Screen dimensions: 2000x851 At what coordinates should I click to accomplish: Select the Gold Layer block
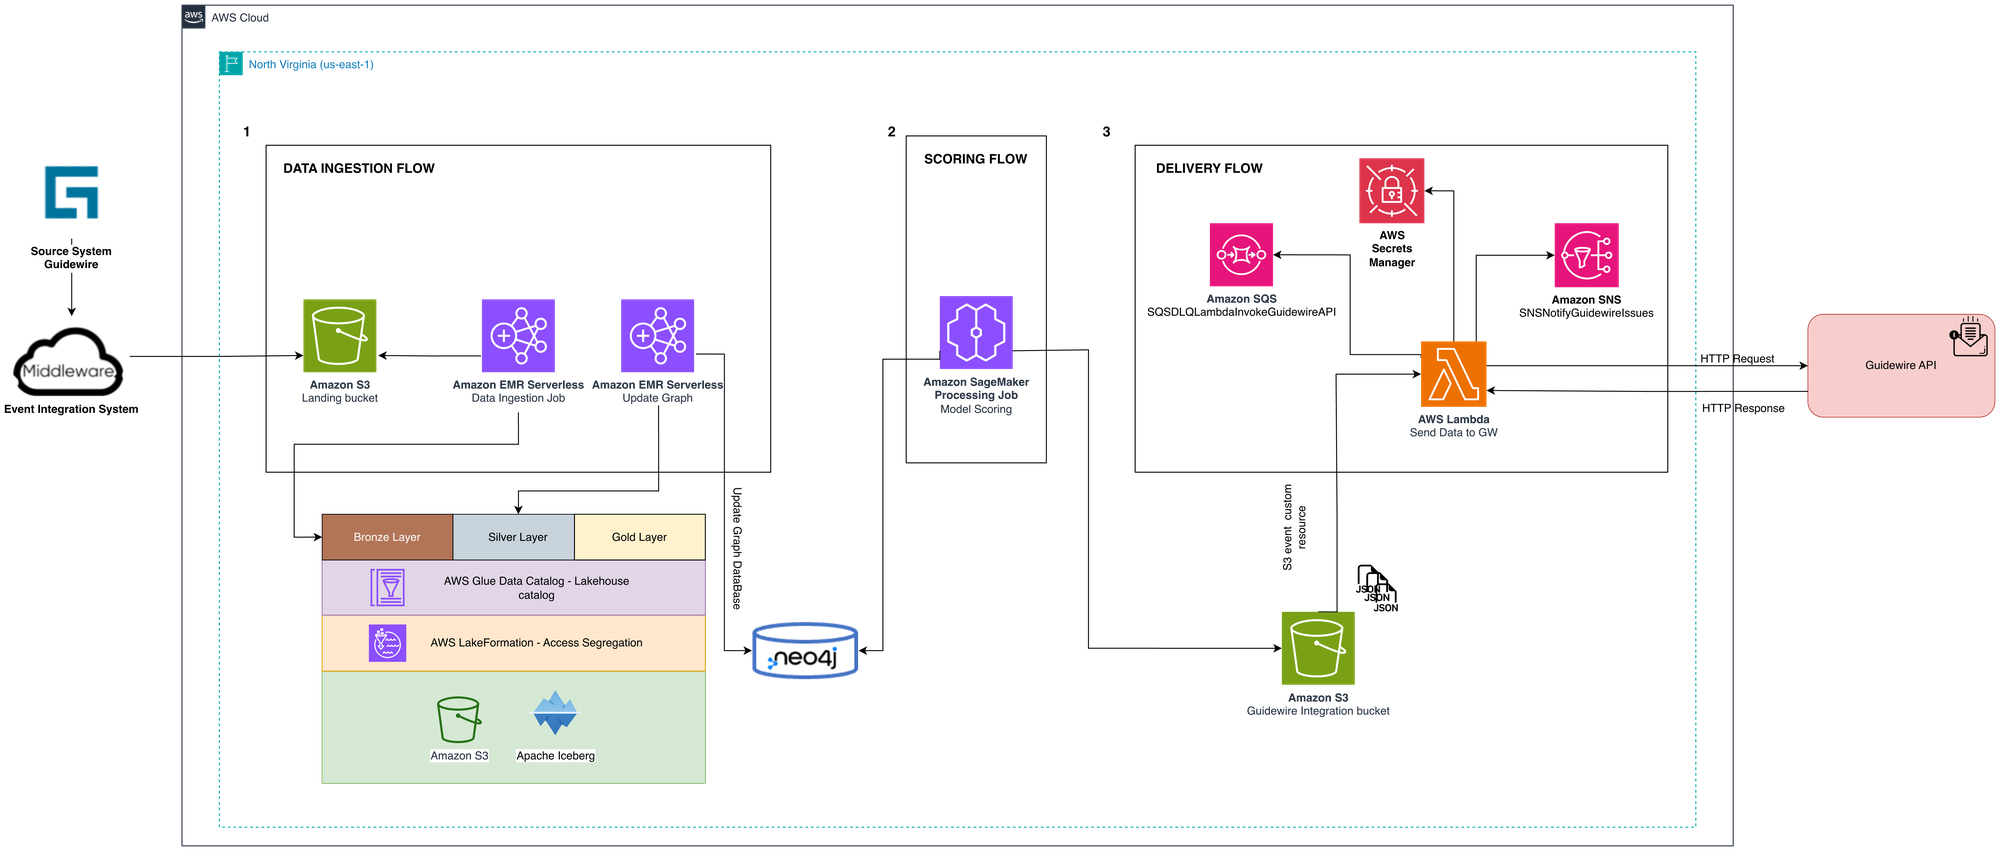click(640, 537)
